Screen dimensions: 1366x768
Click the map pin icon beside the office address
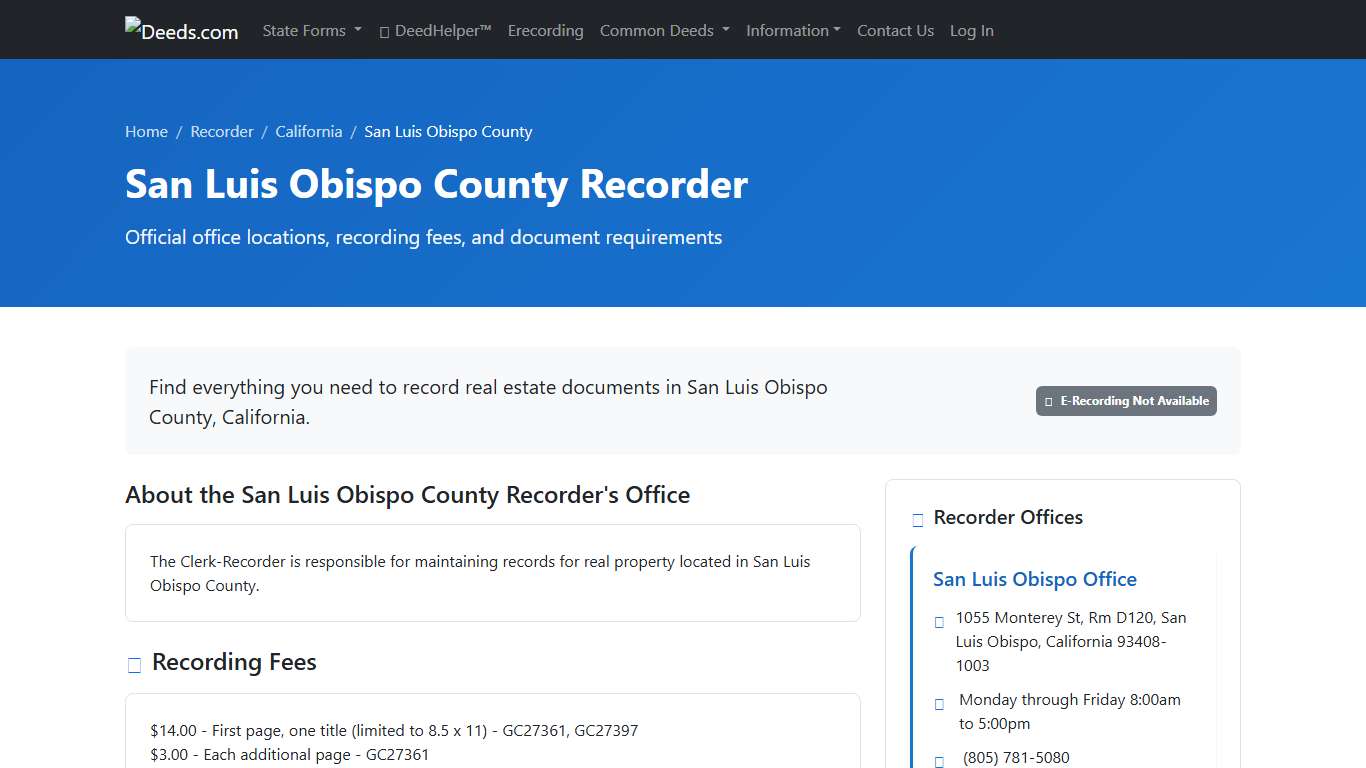pos(938,621)
